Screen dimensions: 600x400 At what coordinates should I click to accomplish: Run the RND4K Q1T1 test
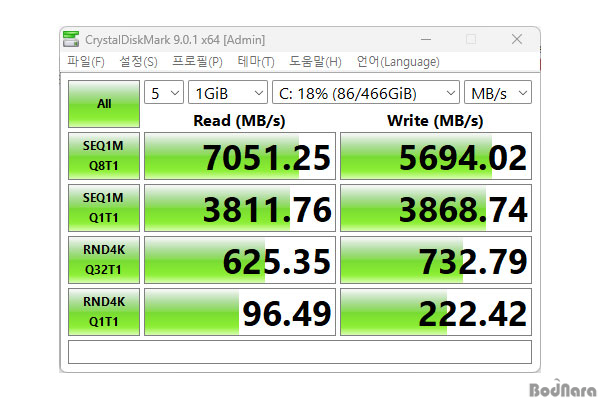tap(103, 311)
